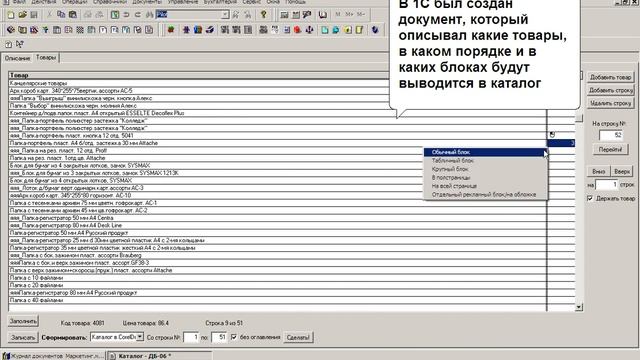Click the 'Вниз' move down button

tap(598, 171)
